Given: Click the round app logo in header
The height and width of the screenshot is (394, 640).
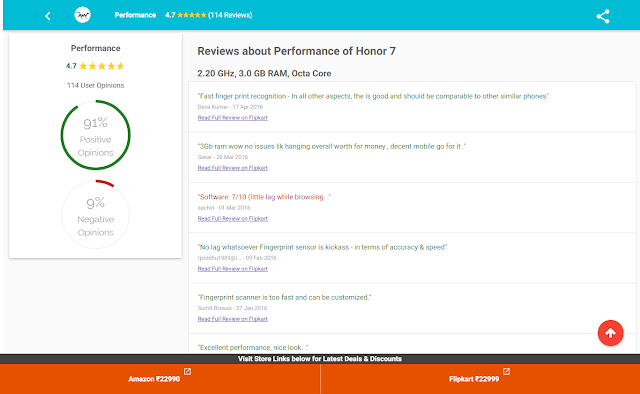Looking at the screenshot, I should [x=82, y=15].
